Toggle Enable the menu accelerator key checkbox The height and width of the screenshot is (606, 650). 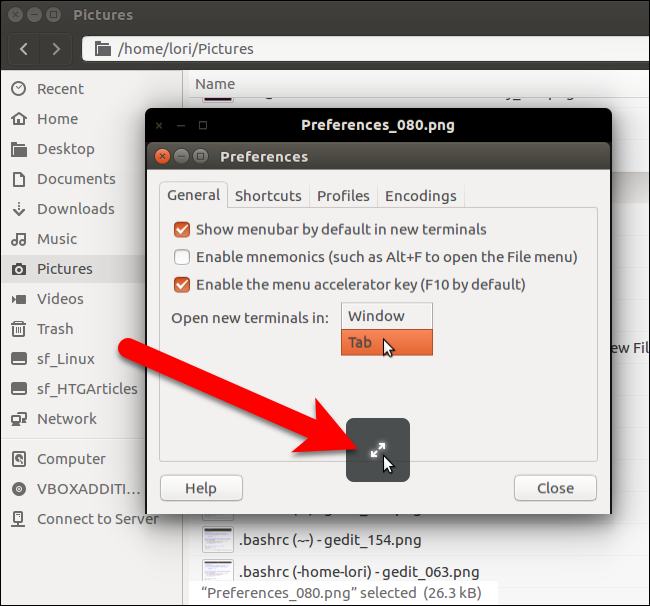click(x=182, y=285)
